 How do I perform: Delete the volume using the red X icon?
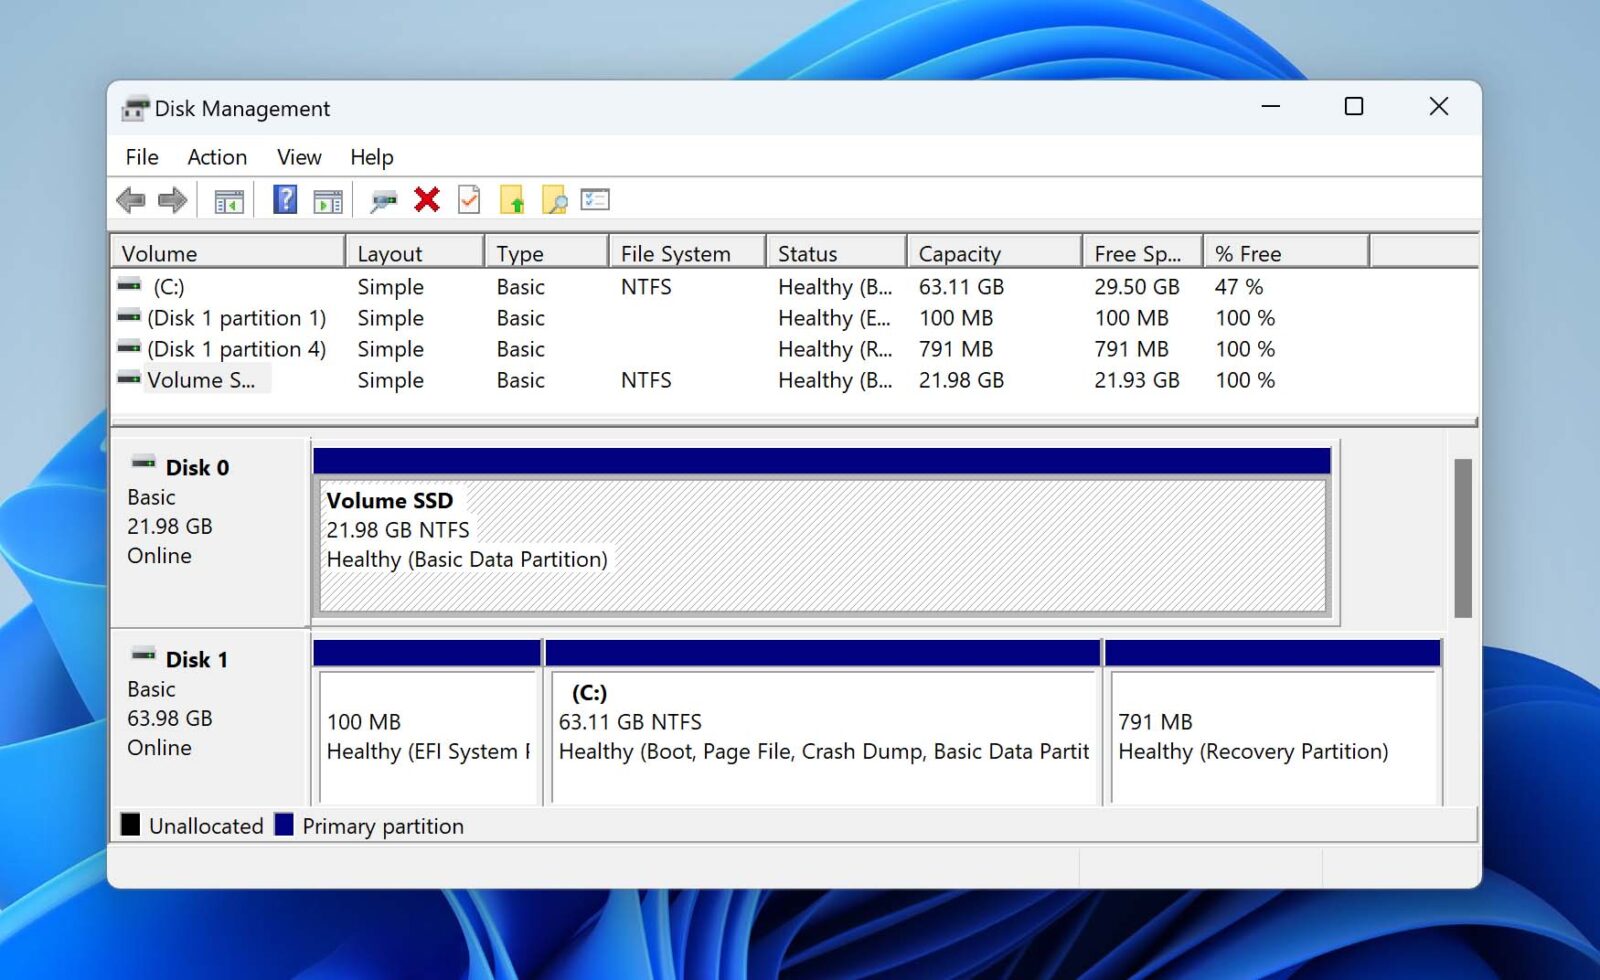(426, 199)
